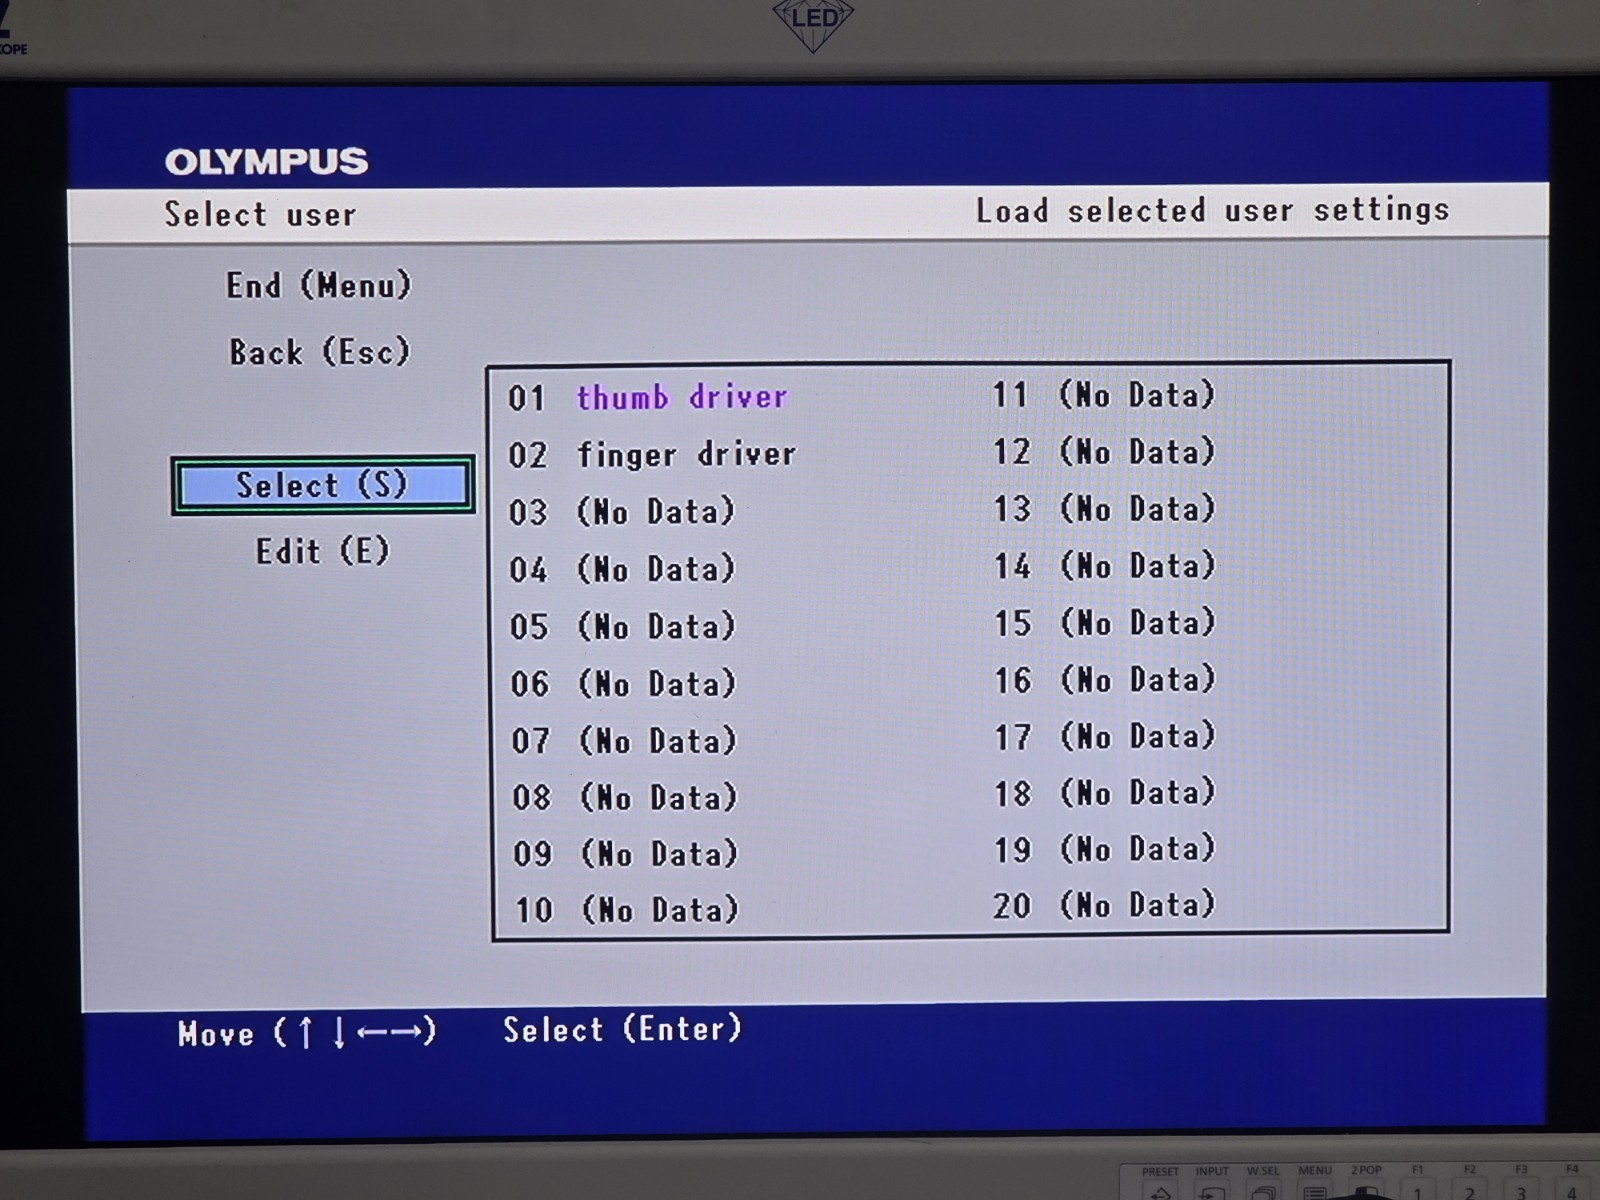
Task: Open the Edit (E) option
Action: [x=322, y=551]
